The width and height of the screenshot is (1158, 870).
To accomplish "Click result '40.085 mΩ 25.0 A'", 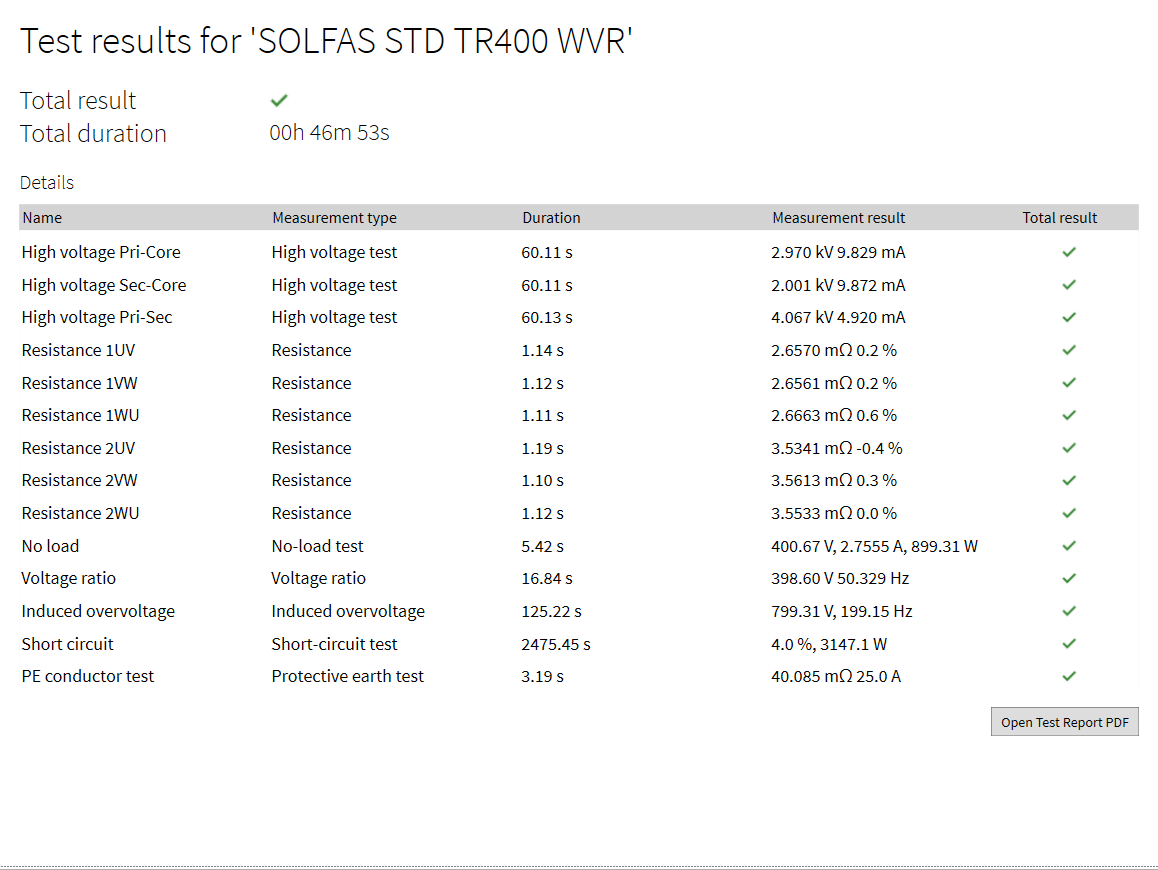I will tap(836, 677).
